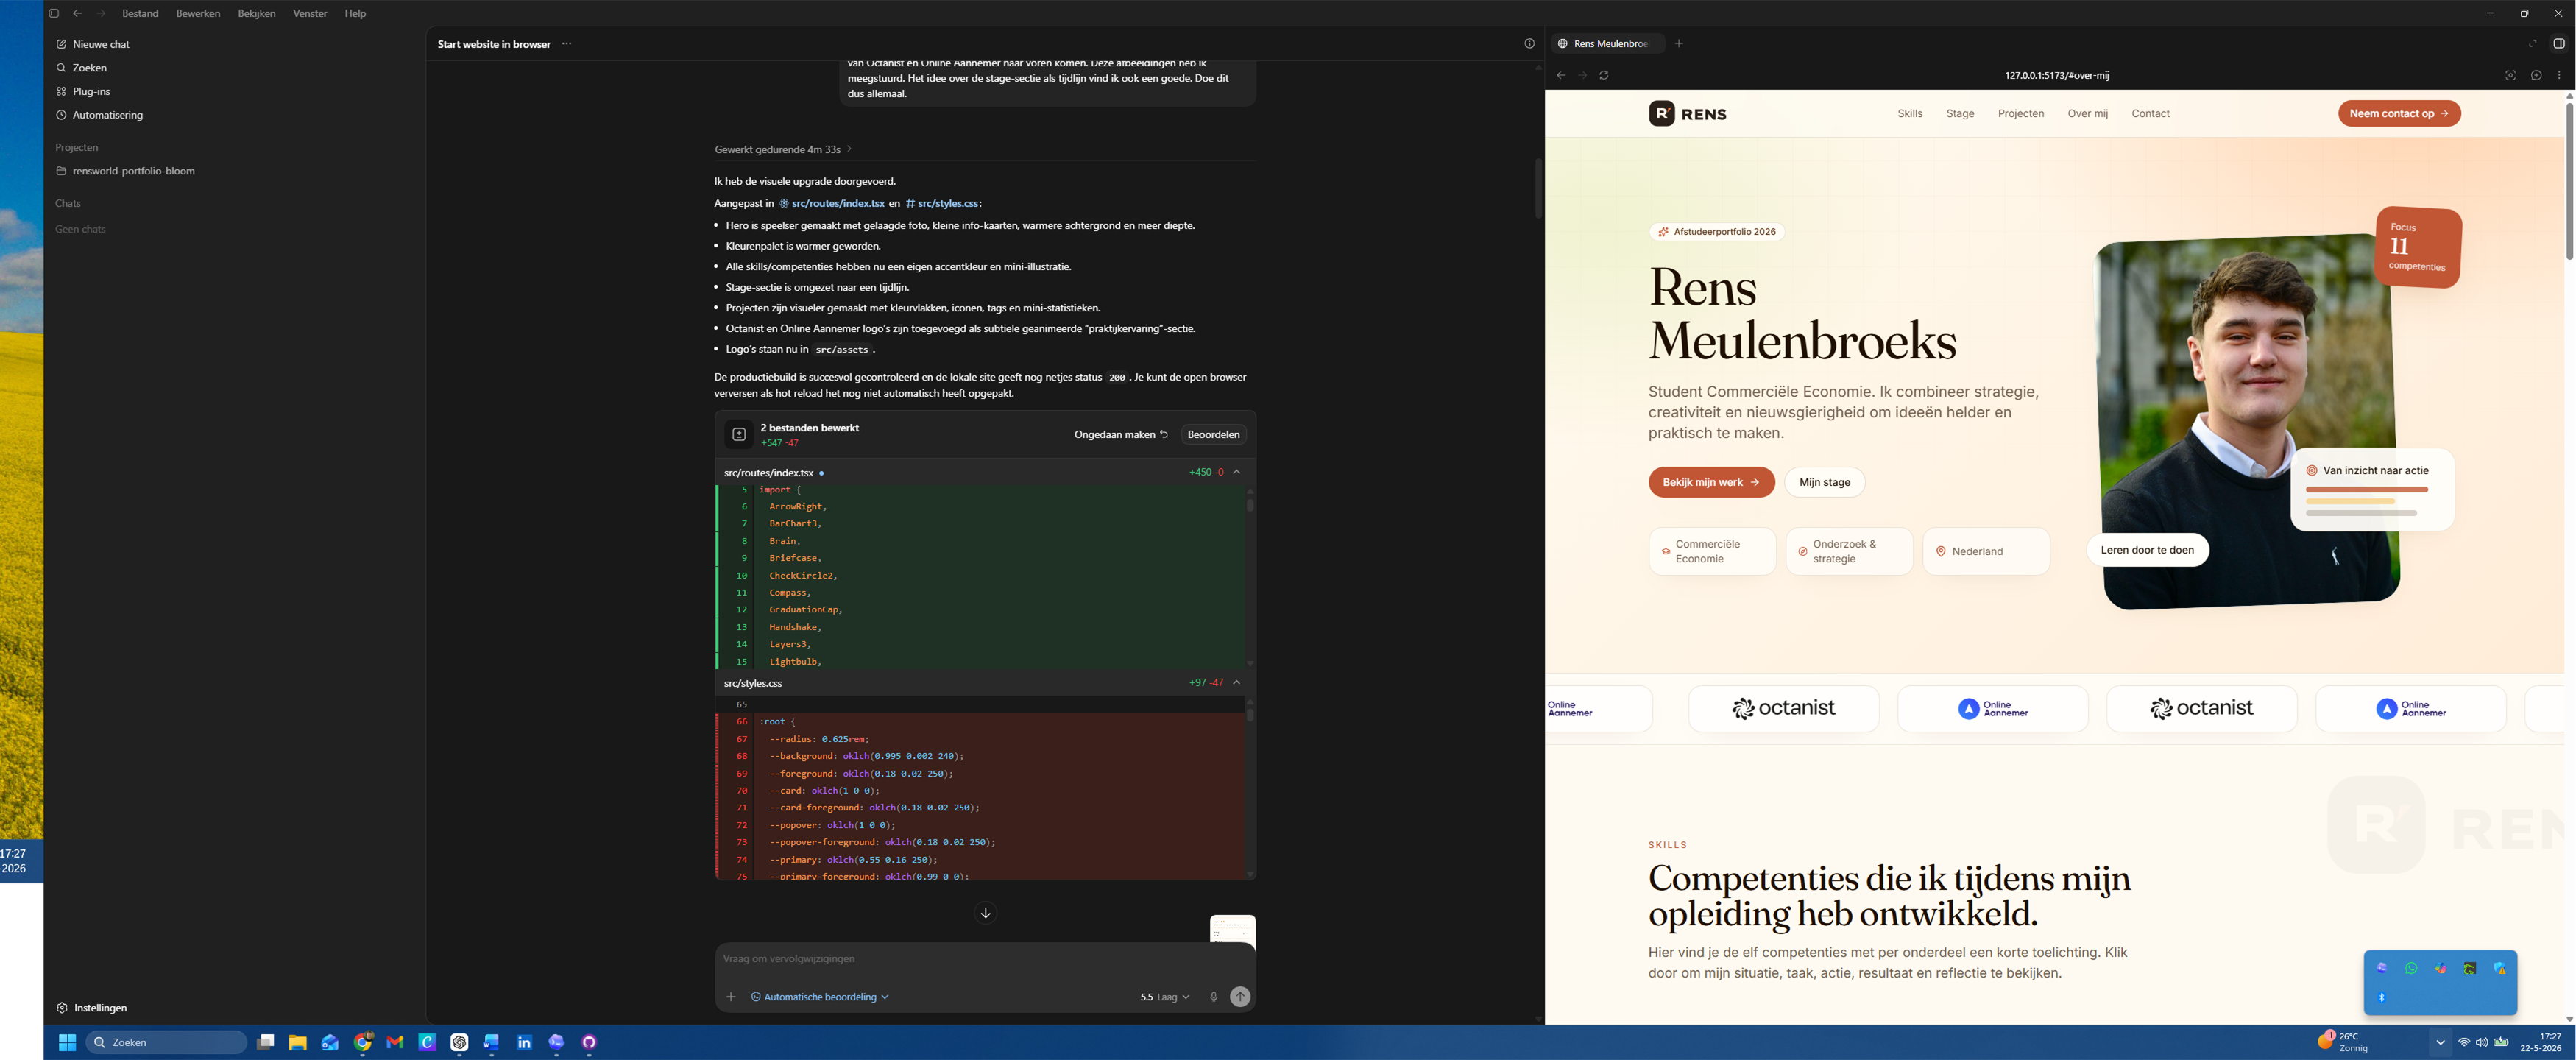Add a new browser tab with plus
2576x1060 pixels.
(x=1679, y=44)
